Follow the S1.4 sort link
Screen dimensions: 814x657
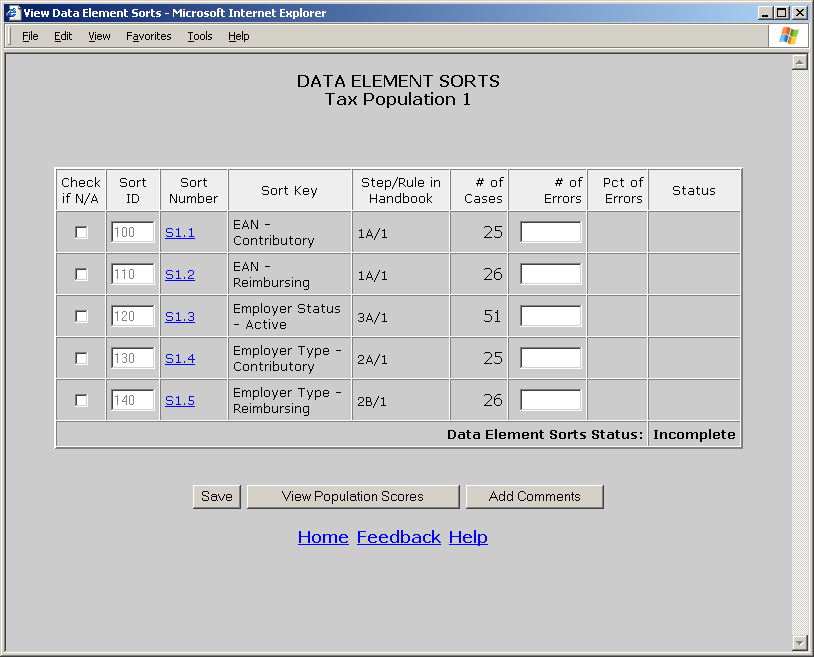tap(180, 358)
